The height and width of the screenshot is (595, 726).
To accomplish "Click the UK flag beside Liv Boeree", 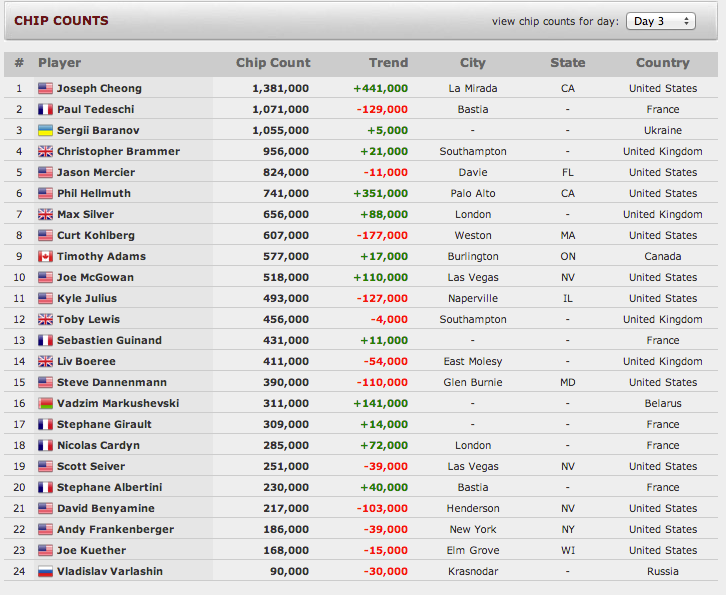I will click(45, 361).
